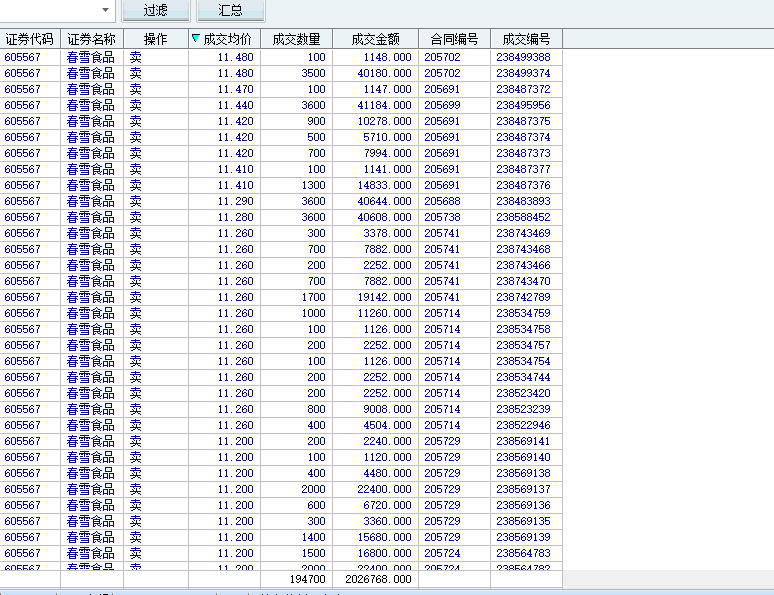This screenshot has height=595, width=774.
Task: Select trade number 238534759
Action: pyautogui.click(x=523, y=313)
